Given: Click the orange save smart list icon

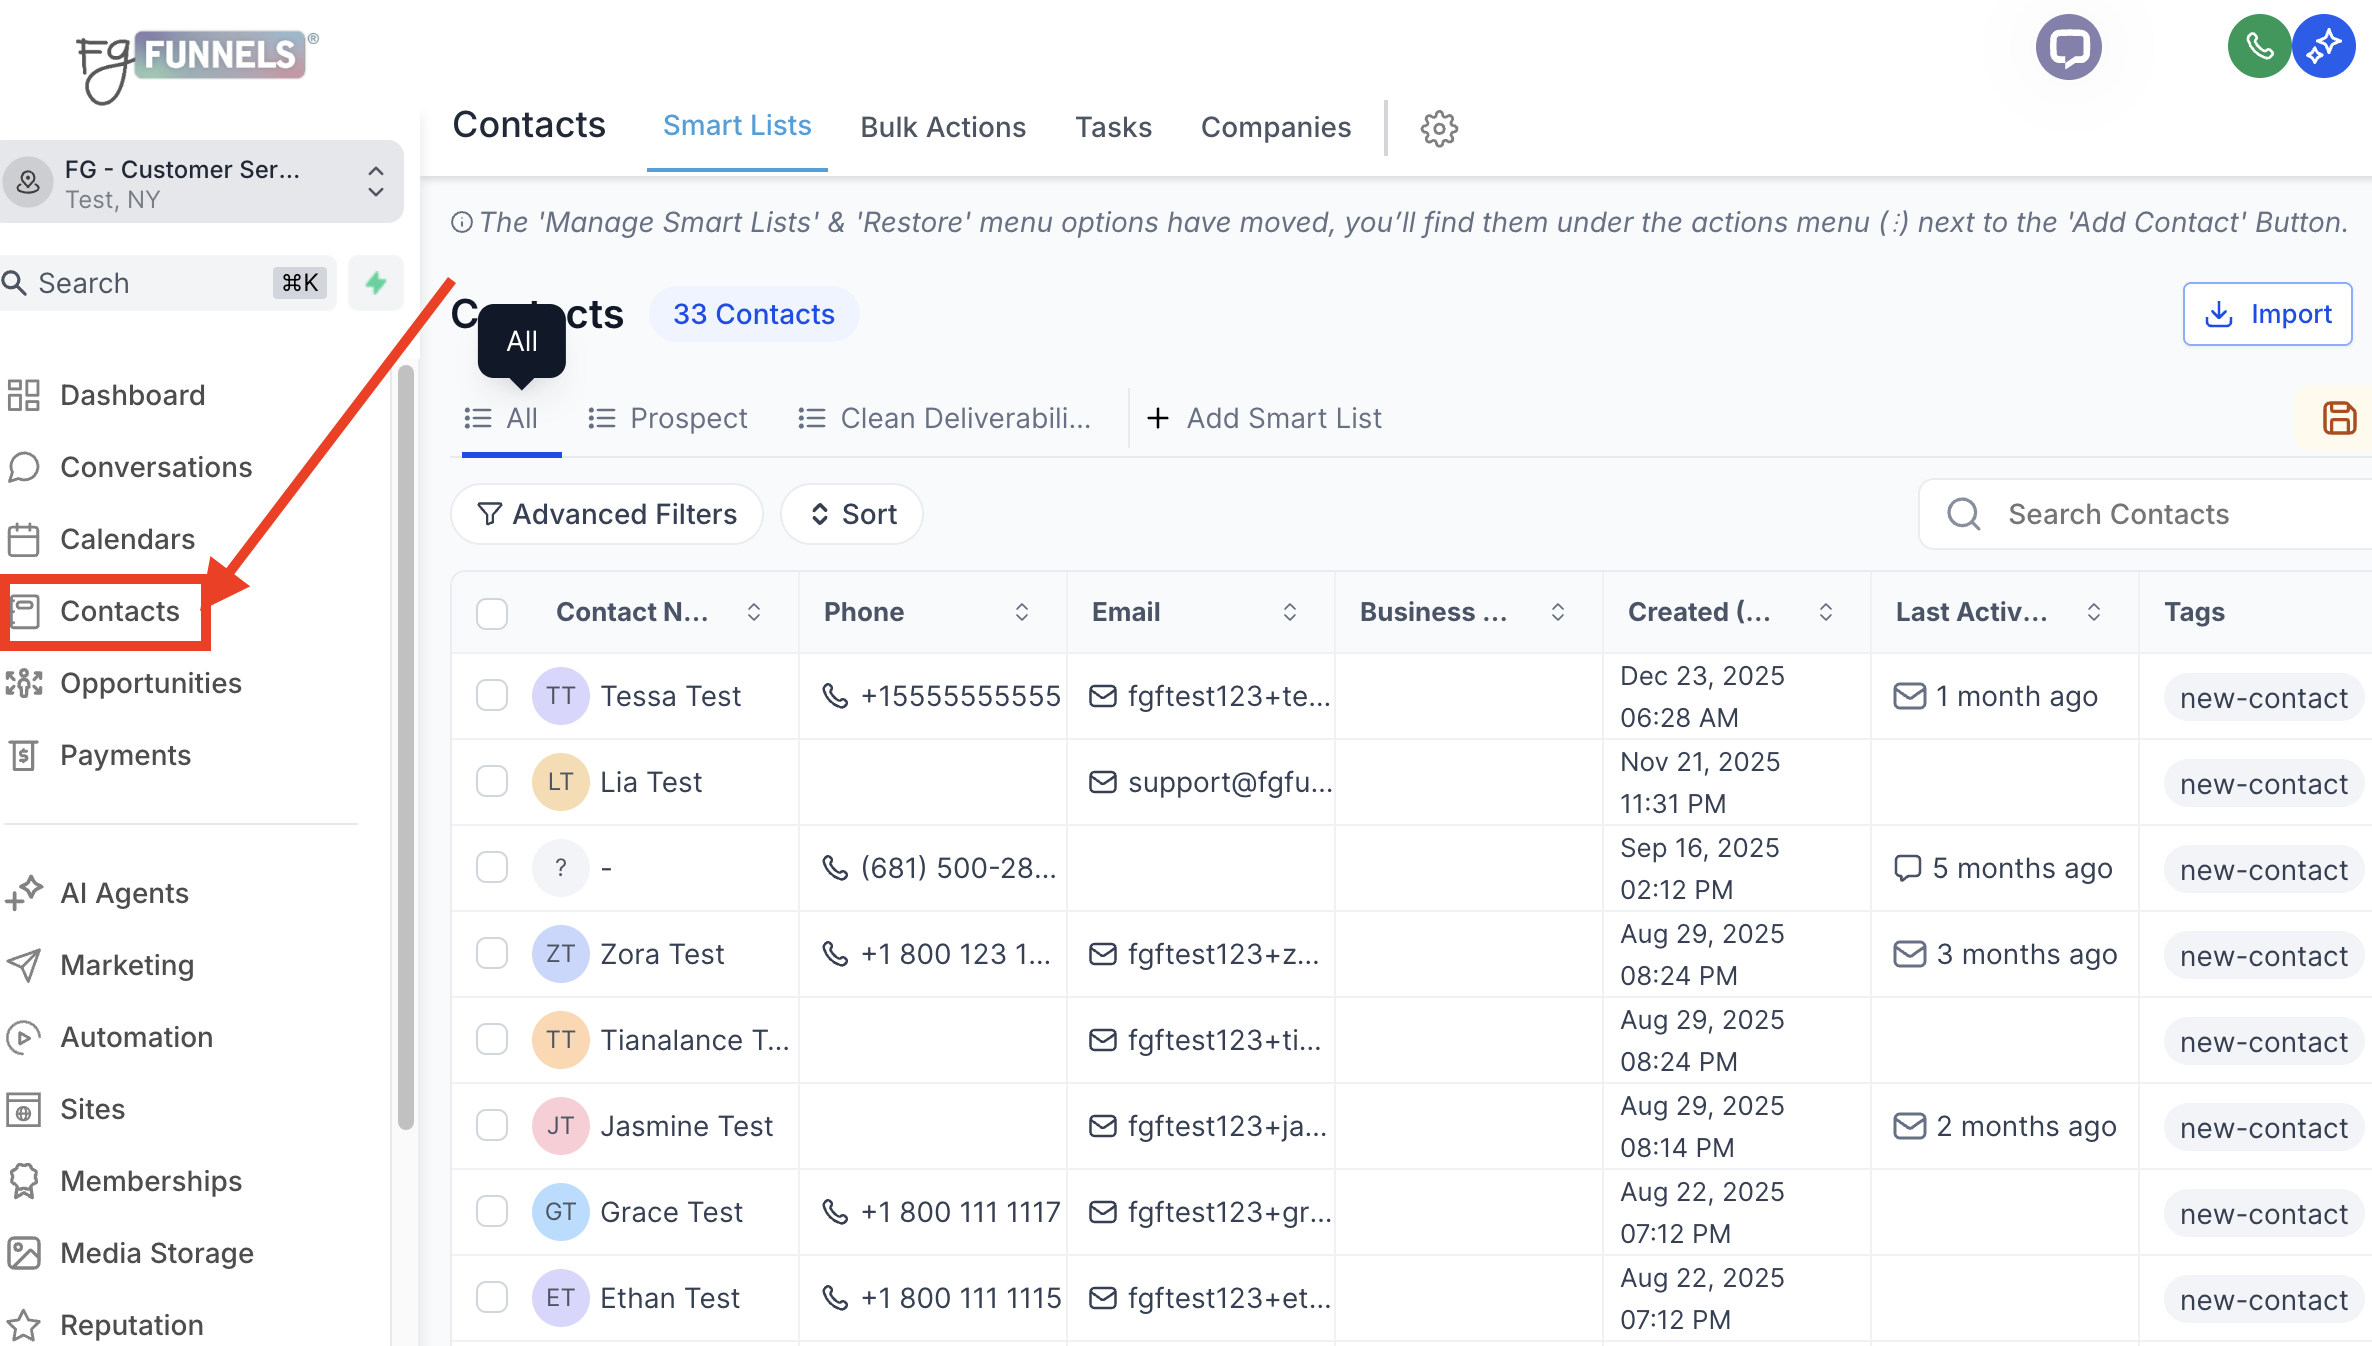Looking at the screenshot, I should click(2339, 418).
